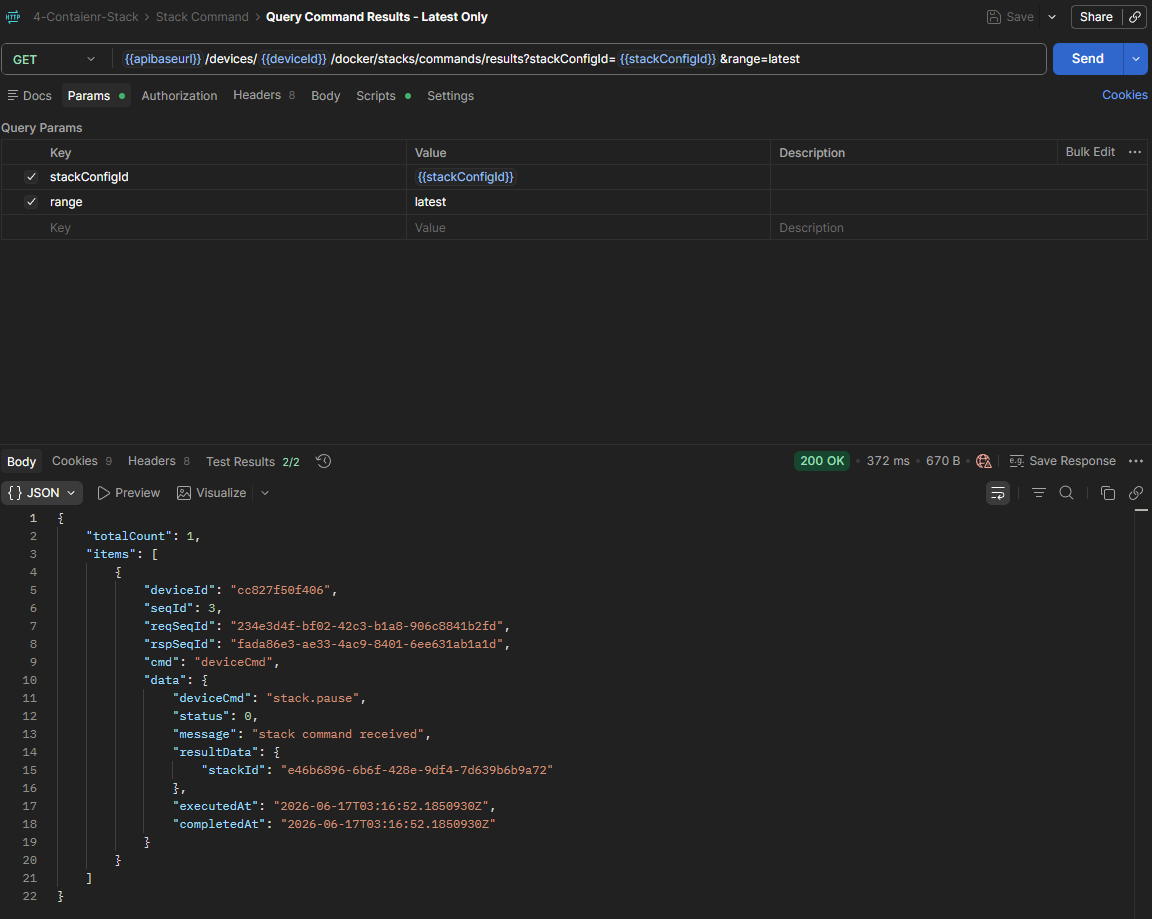Click the Preview play icon
The width and height of the screenshot is (1152, 919).
point(104,493)
